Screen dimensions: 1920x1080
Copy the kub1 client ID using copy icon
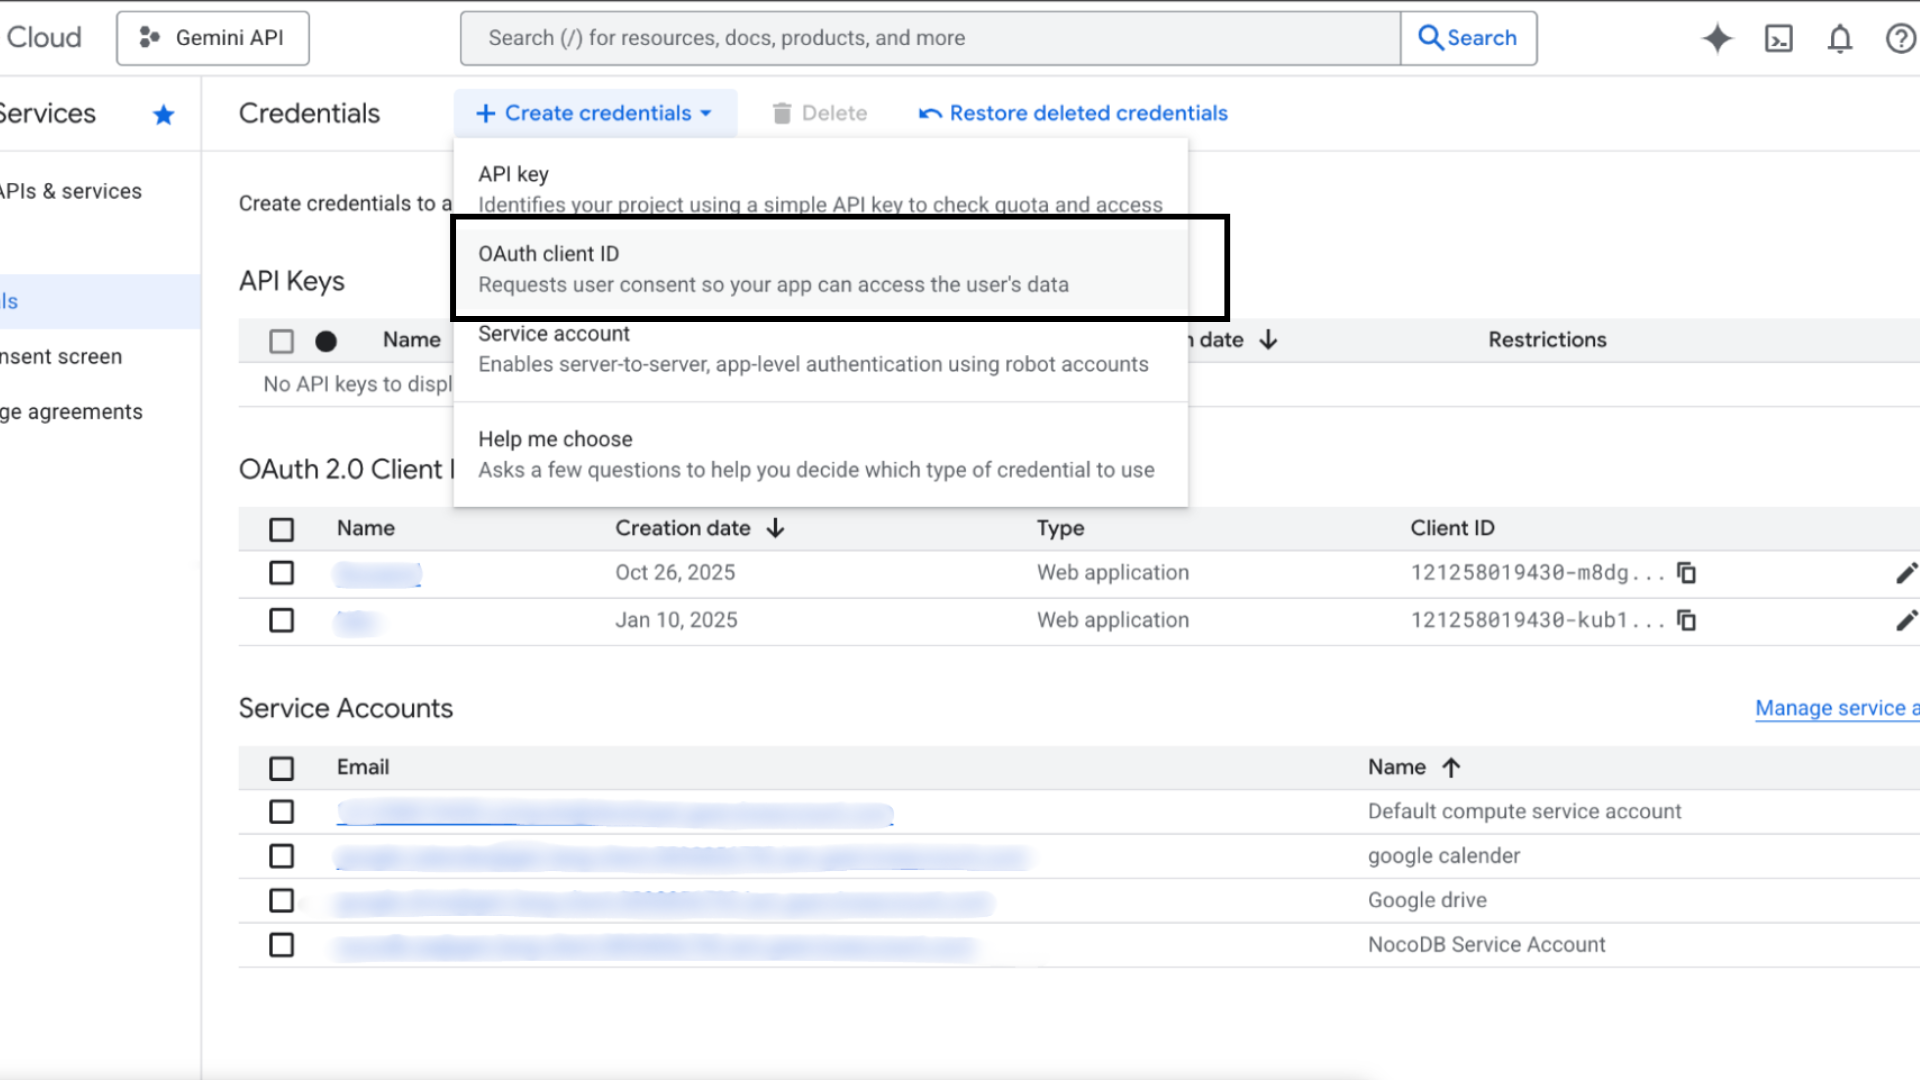tap(1687, 620)
